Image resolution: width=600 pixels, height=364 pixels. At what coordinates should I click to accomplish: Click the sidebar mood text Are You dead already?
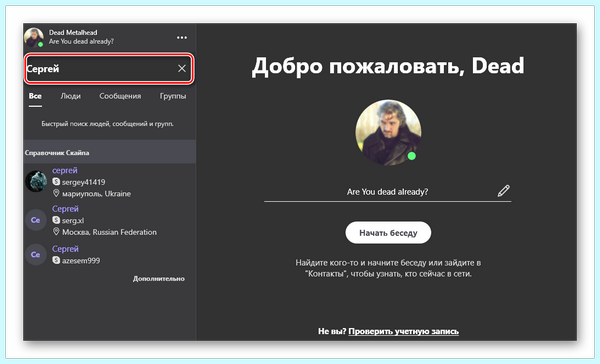(x=81, y=41)
